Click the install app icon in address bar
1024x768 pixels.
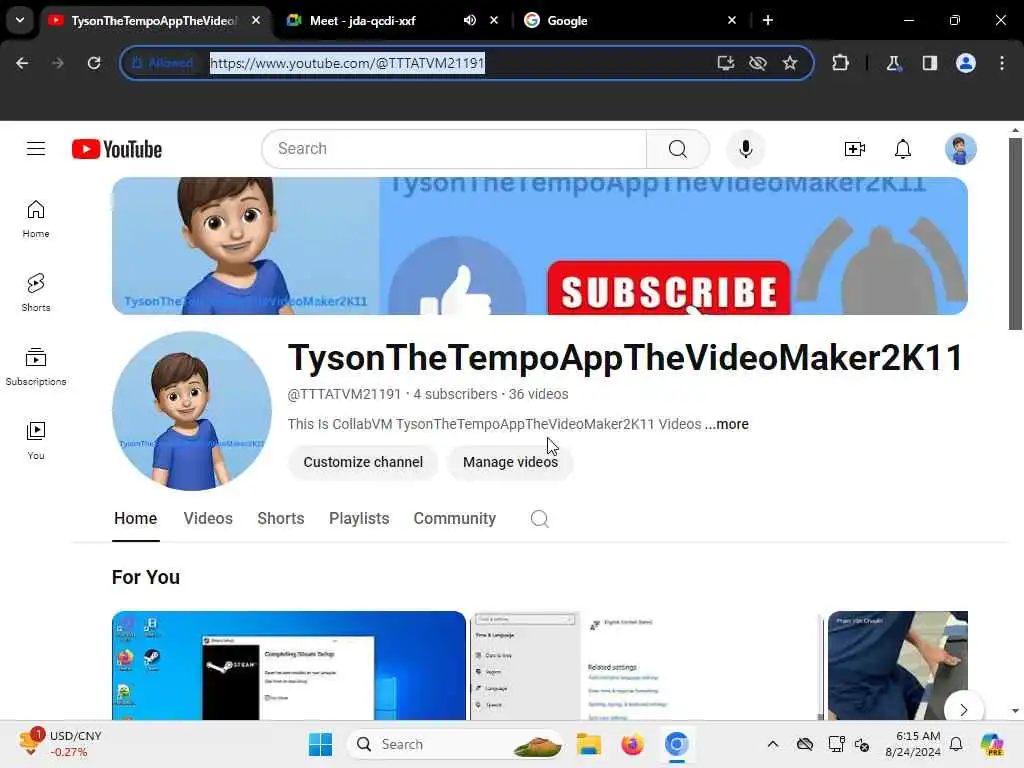point(726,63)
